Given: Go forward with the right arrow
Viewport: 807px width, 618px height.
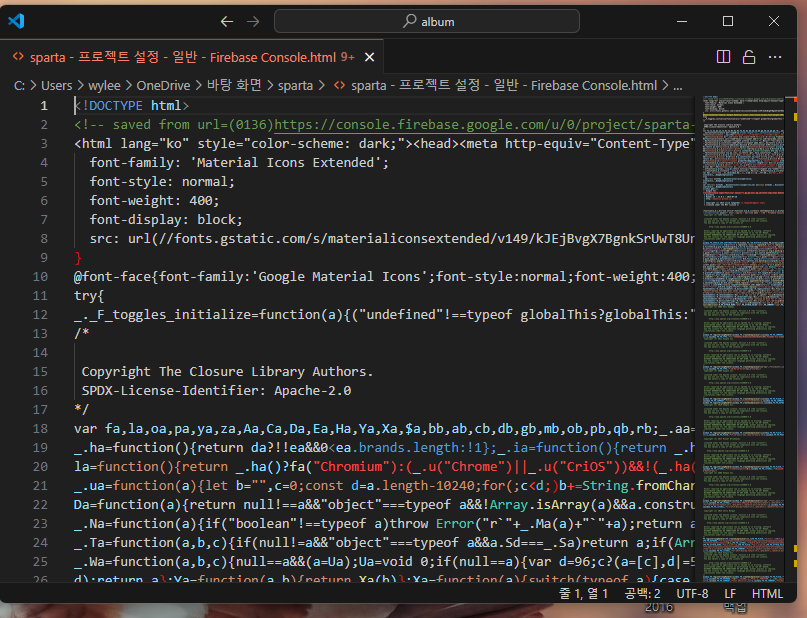Looking at the screenshot, I should [253, 22].
